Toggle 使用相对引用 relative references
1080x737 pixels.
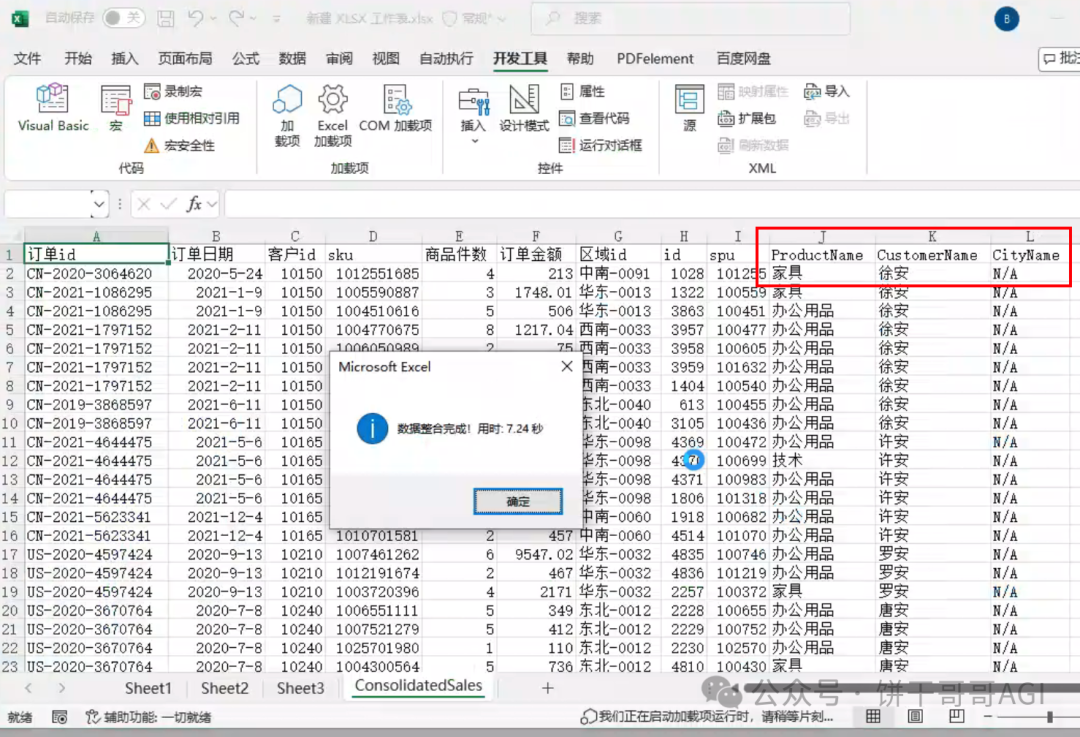pyautogui.click(x=191, y=118)
